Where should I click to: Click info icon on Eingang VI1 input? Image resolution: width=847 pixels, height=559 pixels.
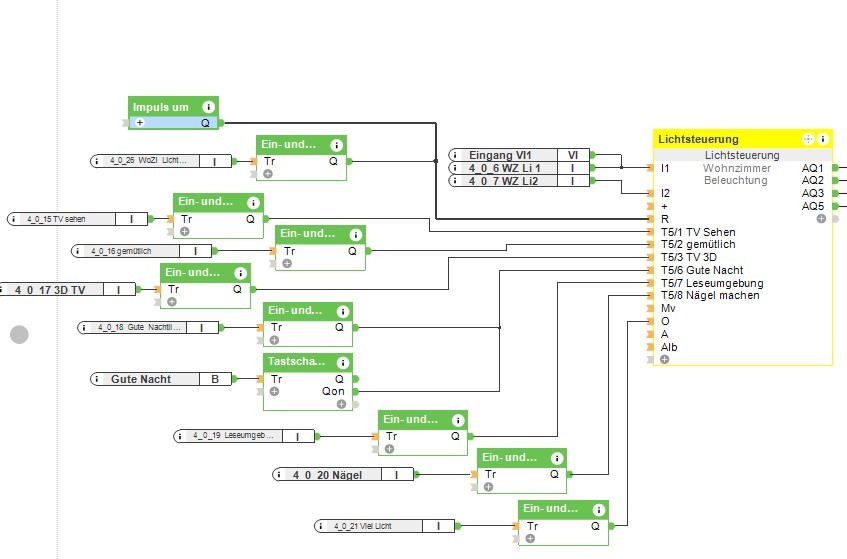(455, 155)
